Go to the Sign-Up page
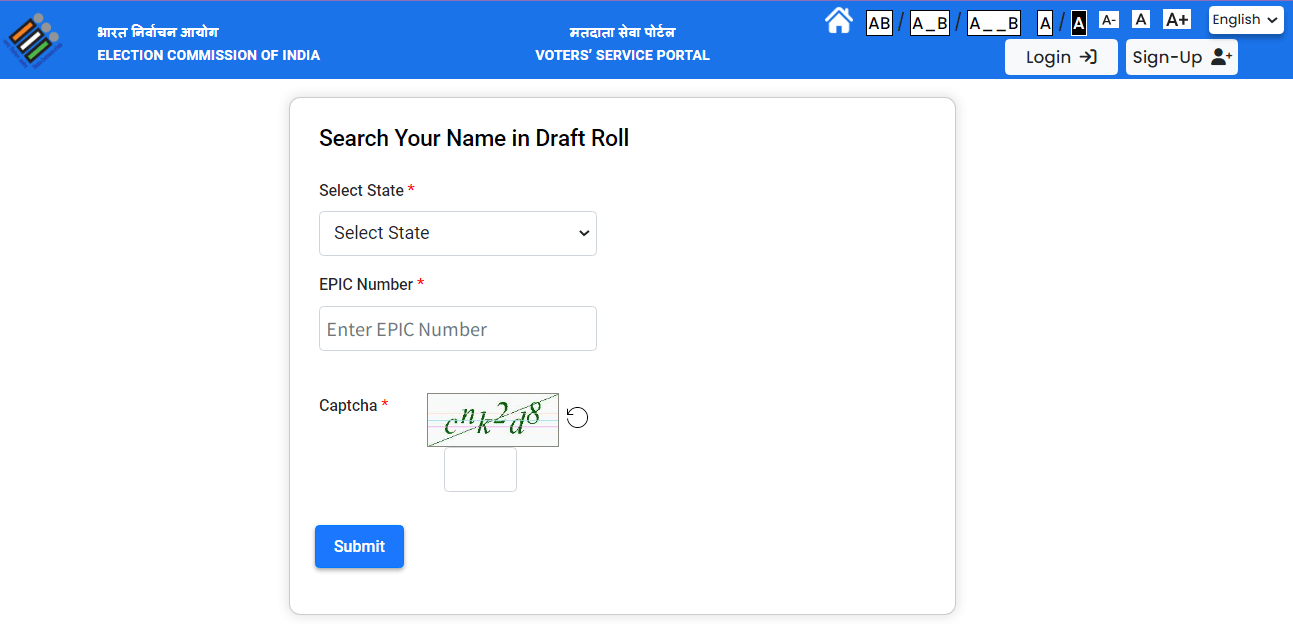1293x624 pixels. pos(1181,57)
